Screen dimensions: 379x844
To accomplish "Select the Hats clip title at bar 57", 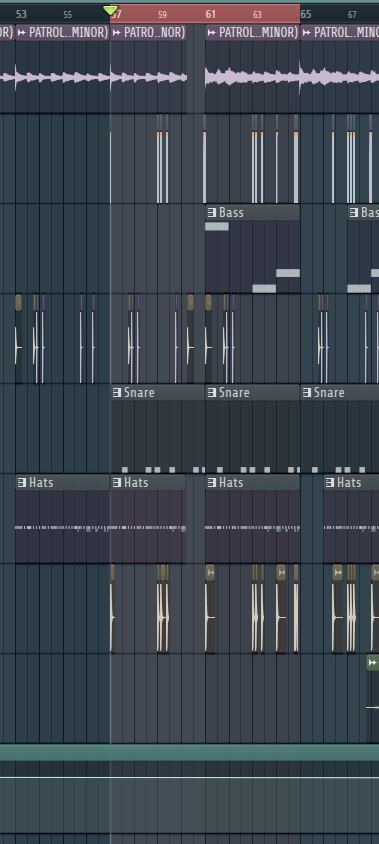I will (x=136, y=482).
